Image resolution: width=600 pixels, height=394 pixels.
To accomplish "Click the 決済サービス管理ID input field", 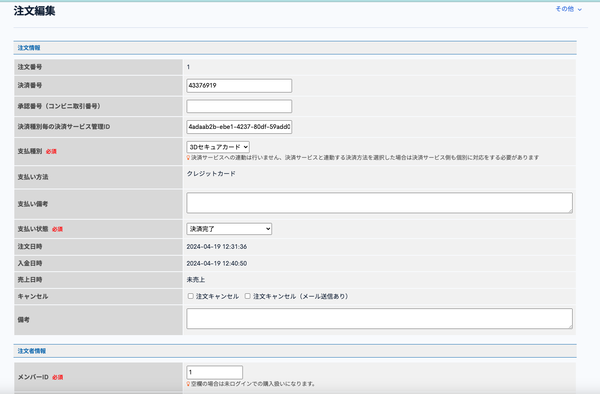I will coord(239,127).
